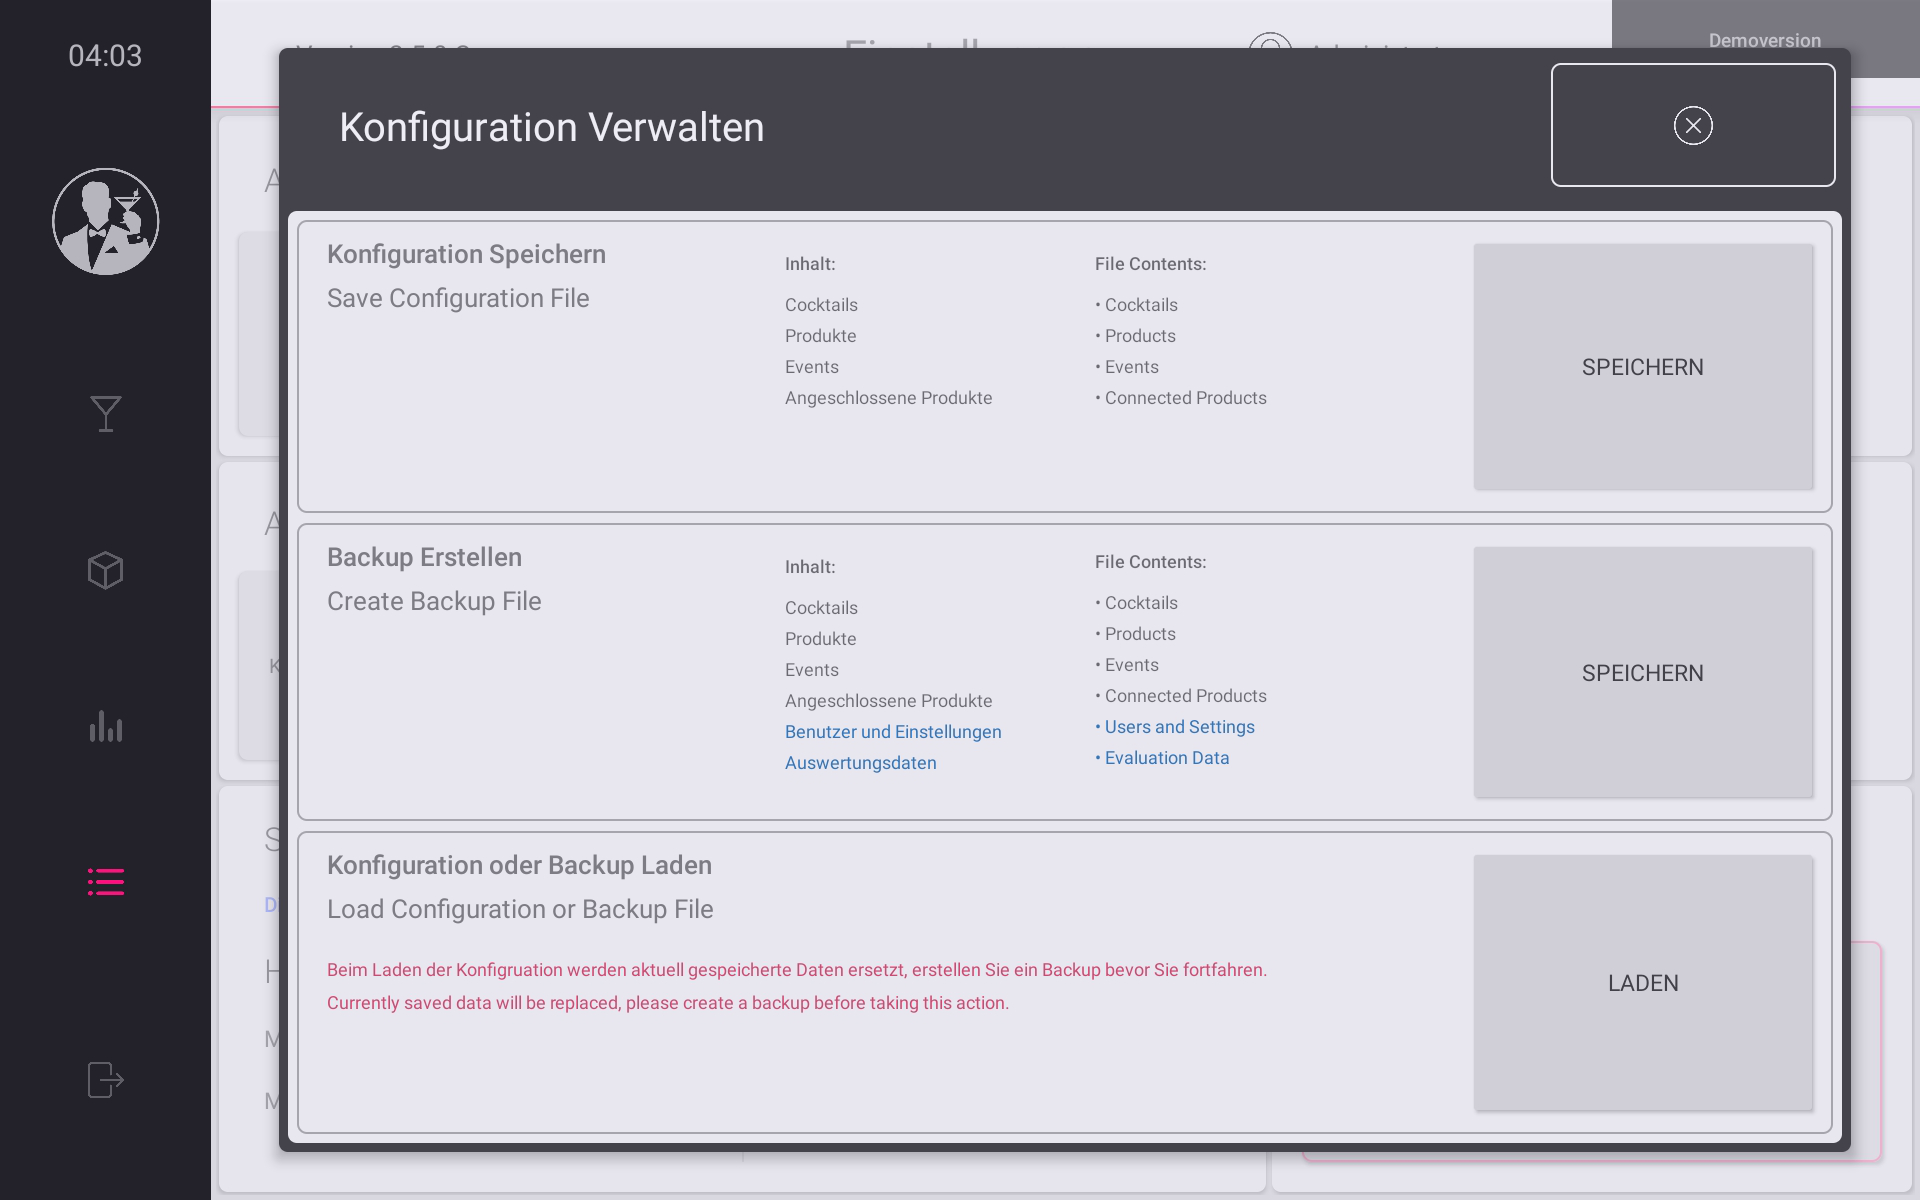The height and width of the screenshot is (1200, 1920).
Task: Click the Evaluation Data blue text
Action: pos(1166,758)
